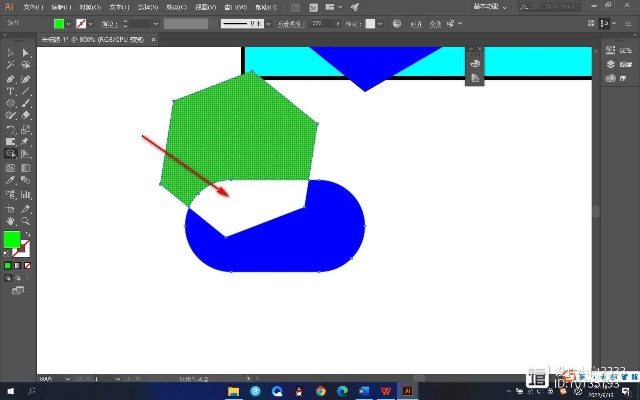
Task: Set paint mode to None
Action: (27, 266)
